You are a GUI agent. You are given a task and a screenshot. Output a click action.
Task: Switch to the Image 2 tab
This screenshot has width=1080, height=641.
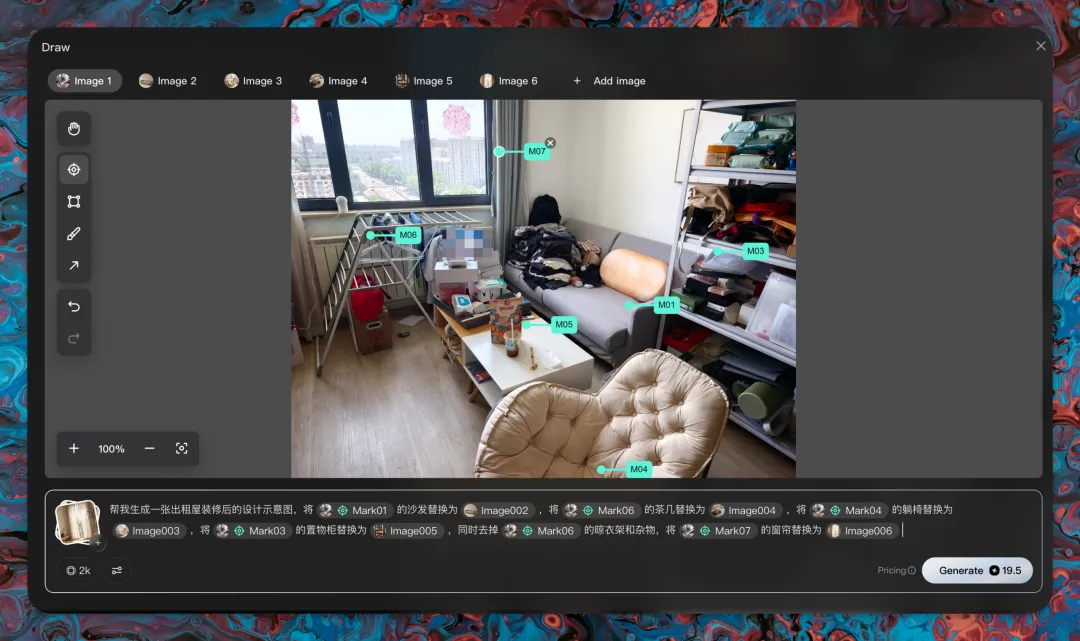pos(167,81)
